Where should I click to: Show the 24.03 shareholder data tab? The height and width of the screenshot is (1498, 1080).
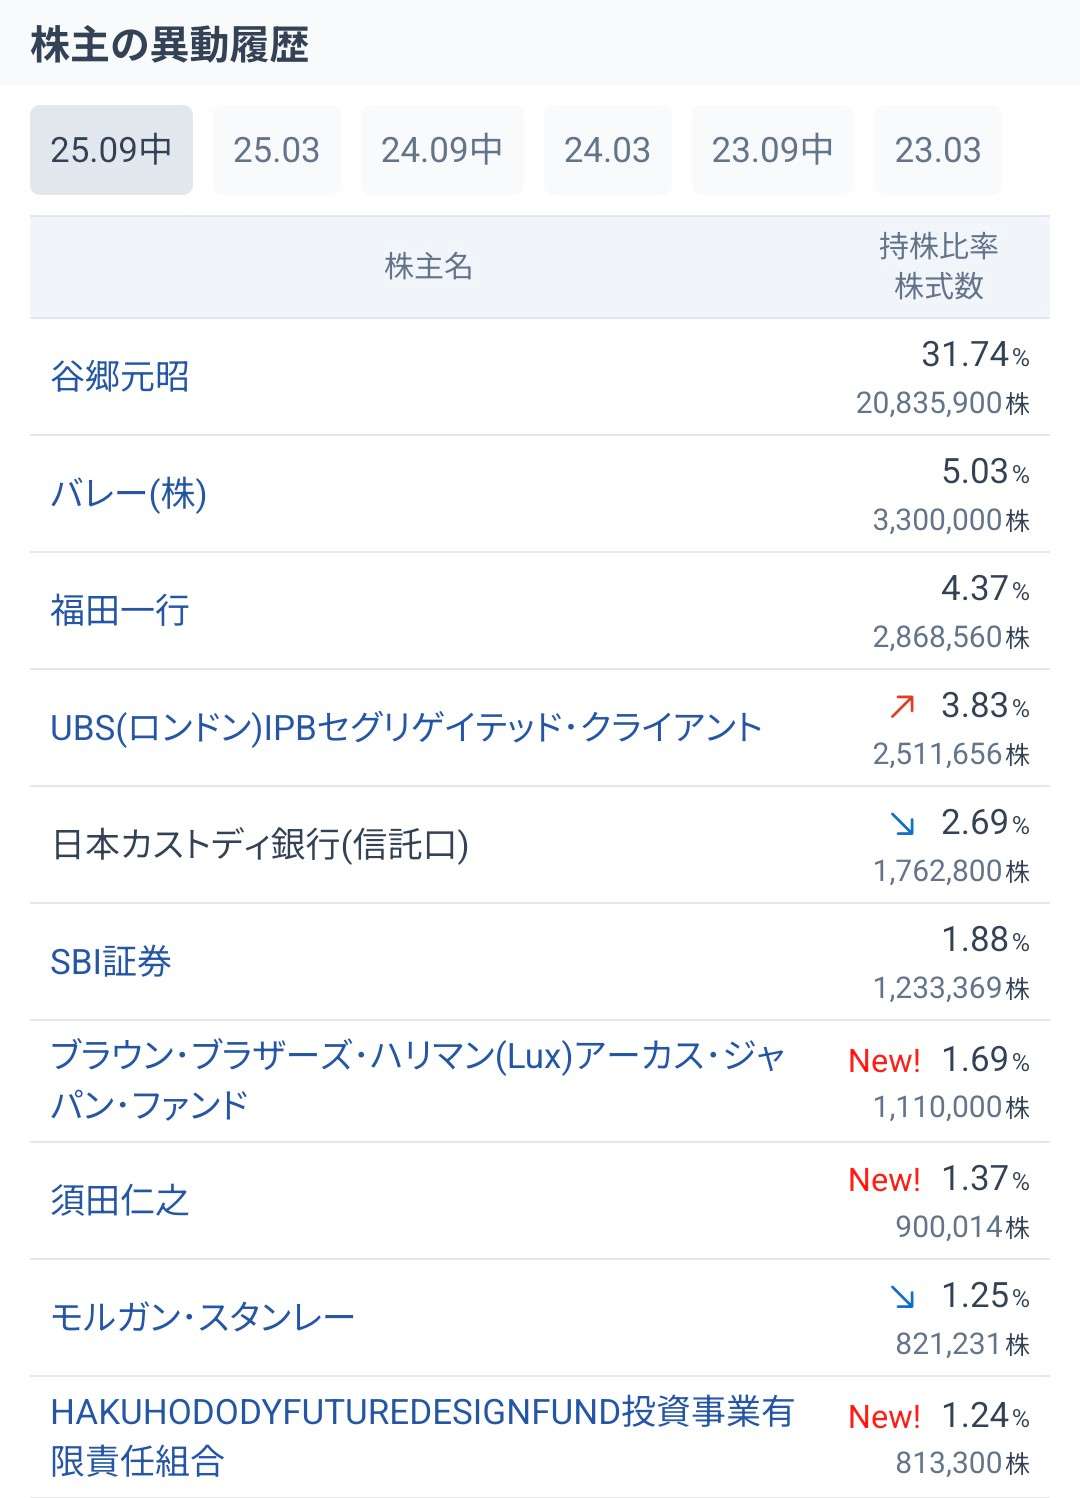607,150
